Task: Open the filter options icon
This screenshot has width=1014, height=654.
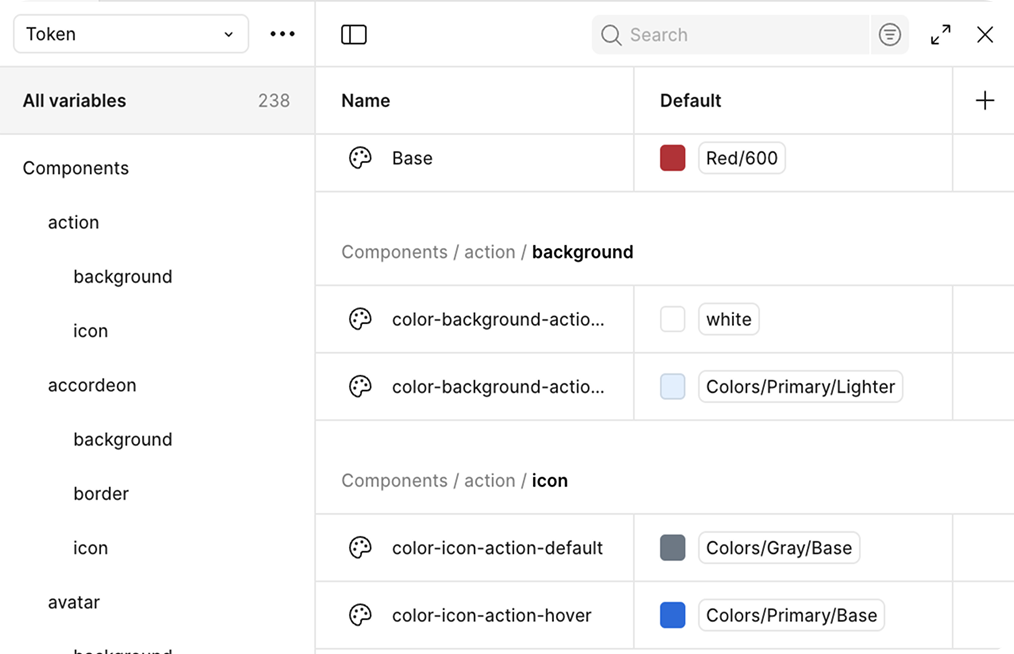Action: coord(889,35)
